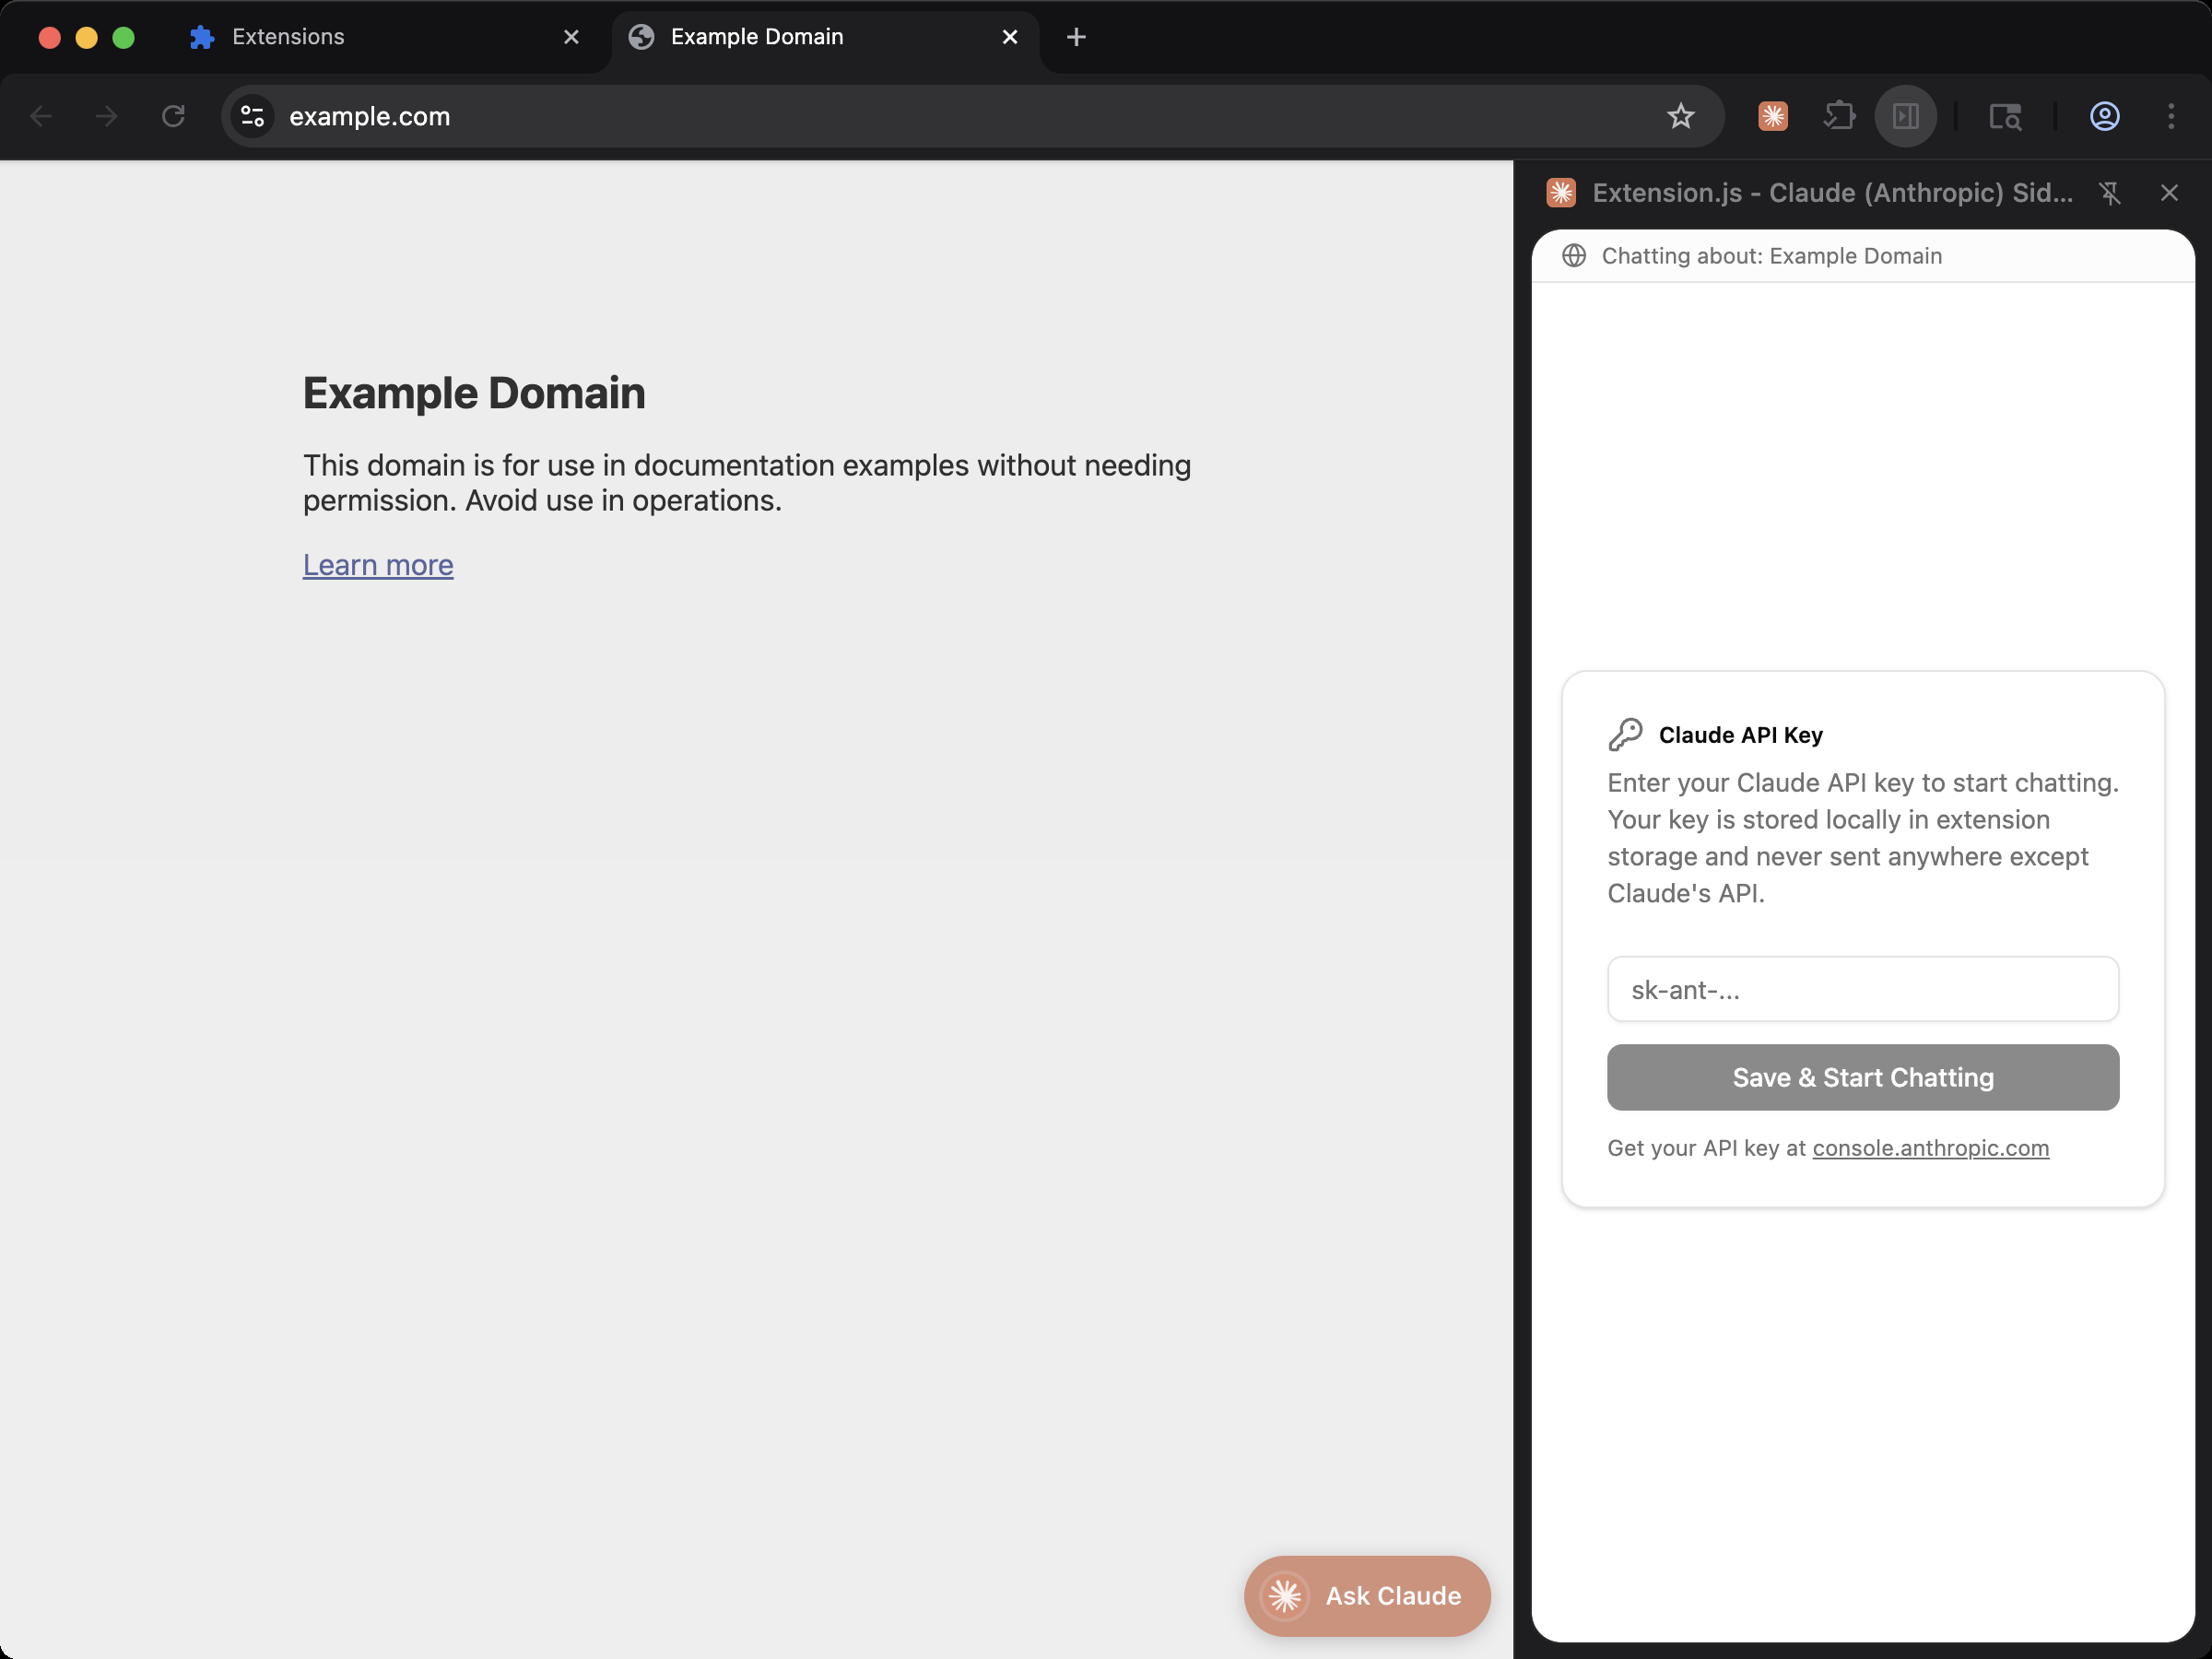Open the Extensions puzzle menu
Viewport: 2212px width, 1659px height.
coord(1839,117)
